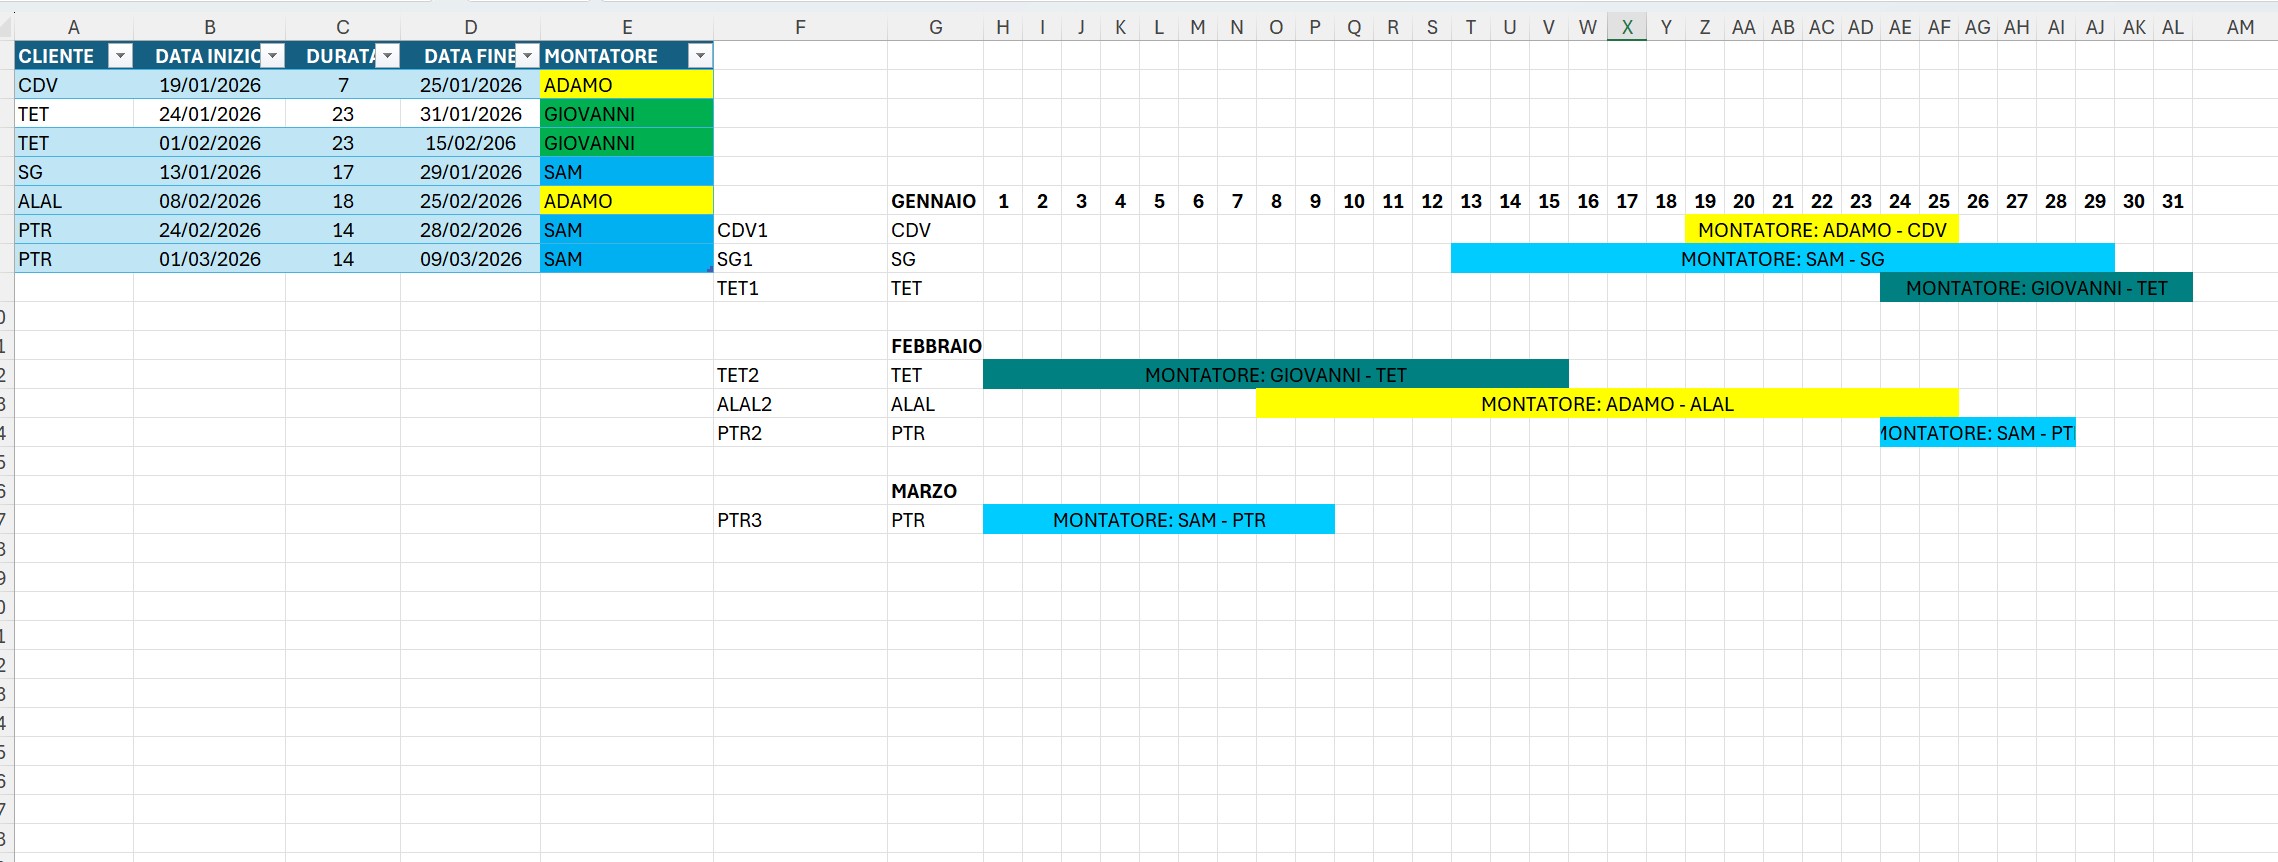Select column X header
2278x862 pixels.
[1627, 28]
